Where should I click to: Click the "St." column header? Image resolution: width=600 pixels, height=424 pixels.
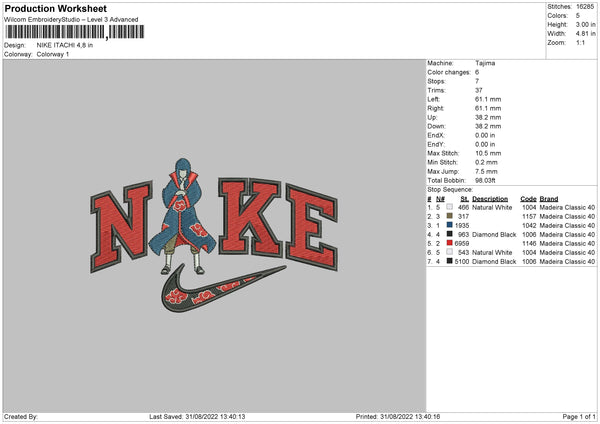(x=465, y=199)
